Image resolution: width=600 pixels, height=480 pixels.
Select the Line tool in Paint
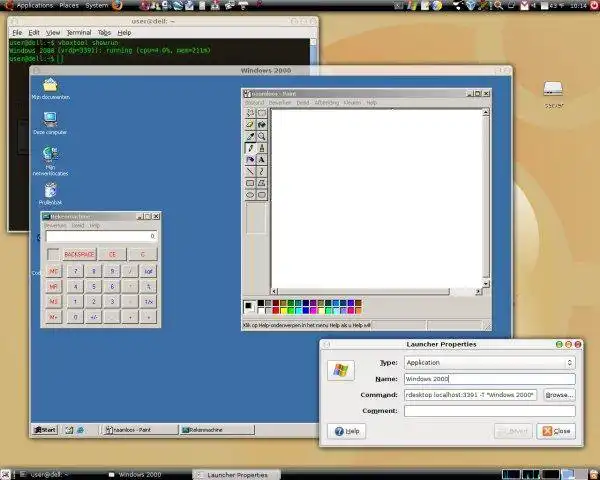250,171
